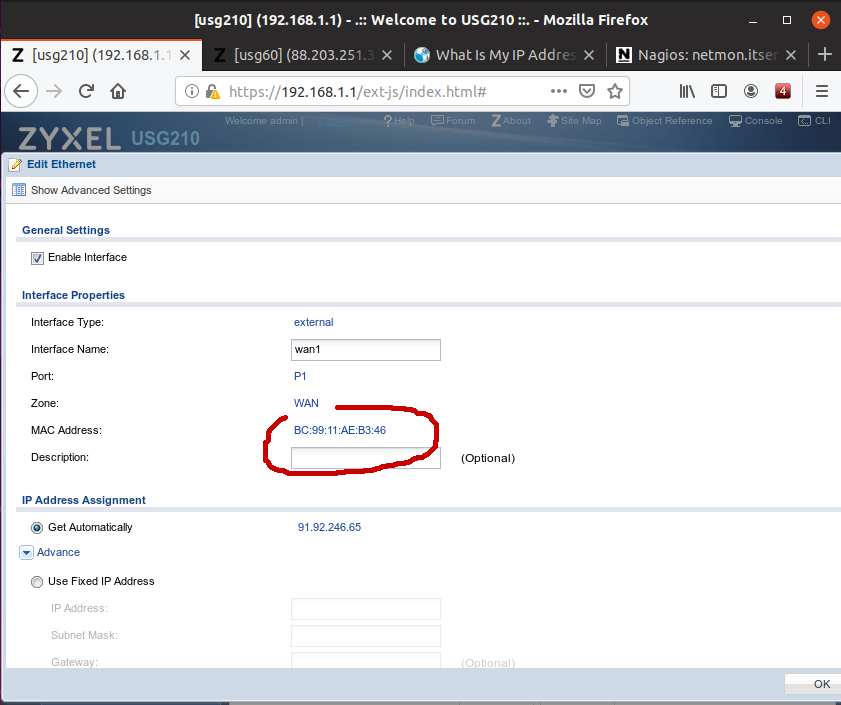The image size is (841, 705).
Task: Open the Site Map
Action: (574, 121)
